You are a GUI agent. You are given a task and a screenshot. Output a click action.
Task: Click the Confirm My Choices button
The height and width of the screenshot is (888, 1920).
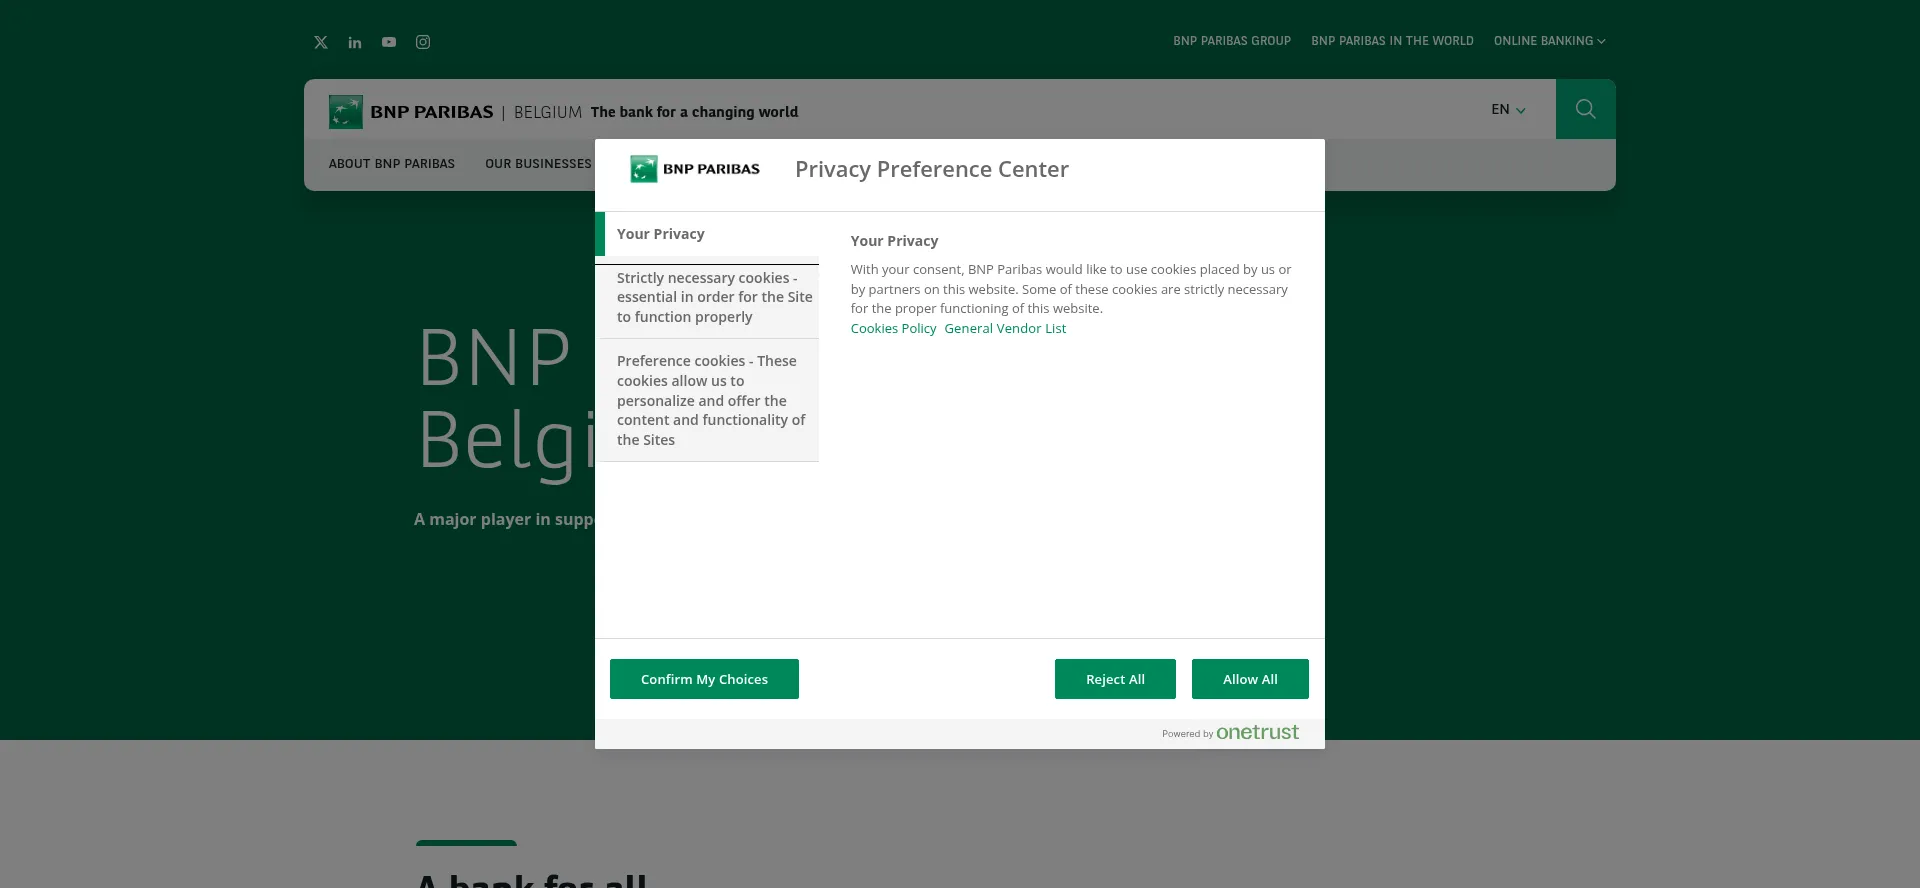(704, 679)
